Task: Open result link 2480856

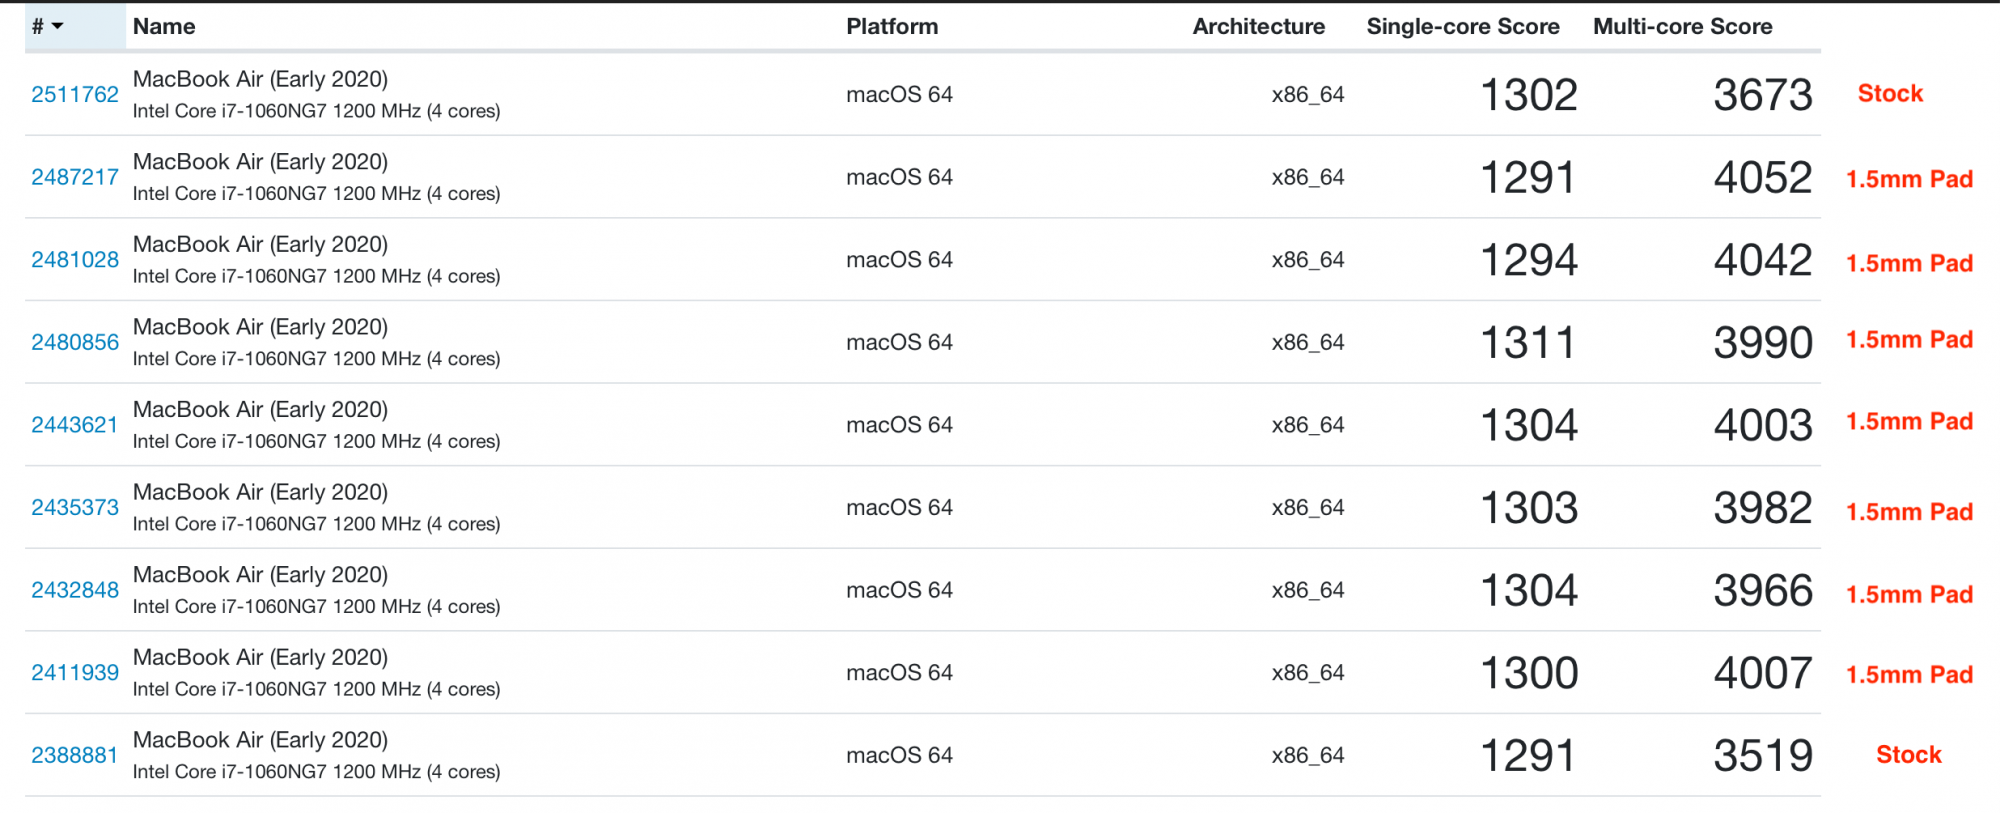Action: click(x=75, y=342)
